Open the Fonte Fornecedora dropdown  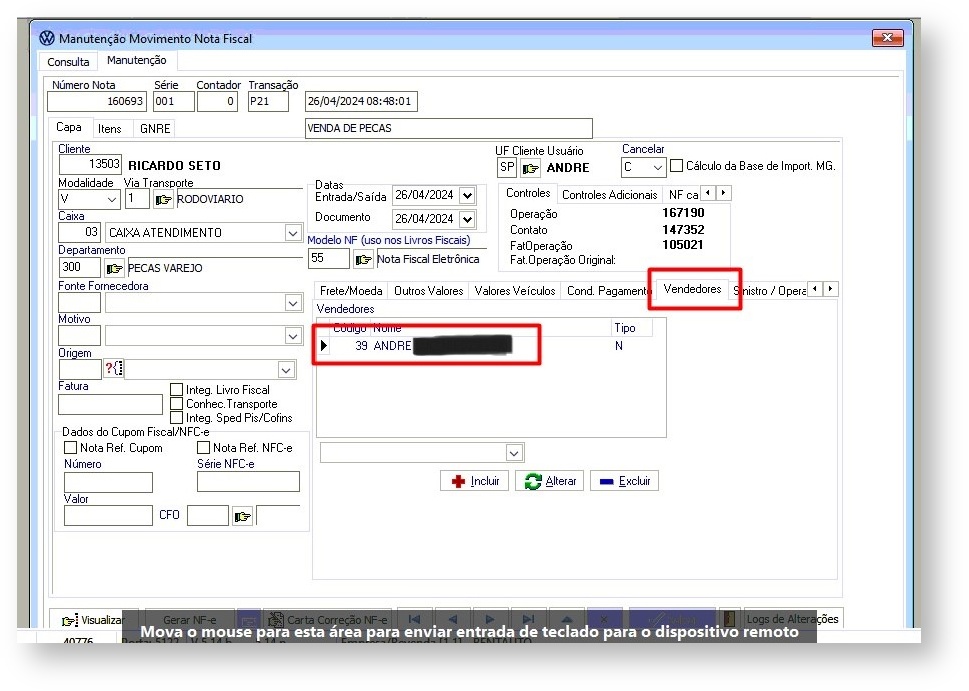pyautogui.click(x=293, y=303)
